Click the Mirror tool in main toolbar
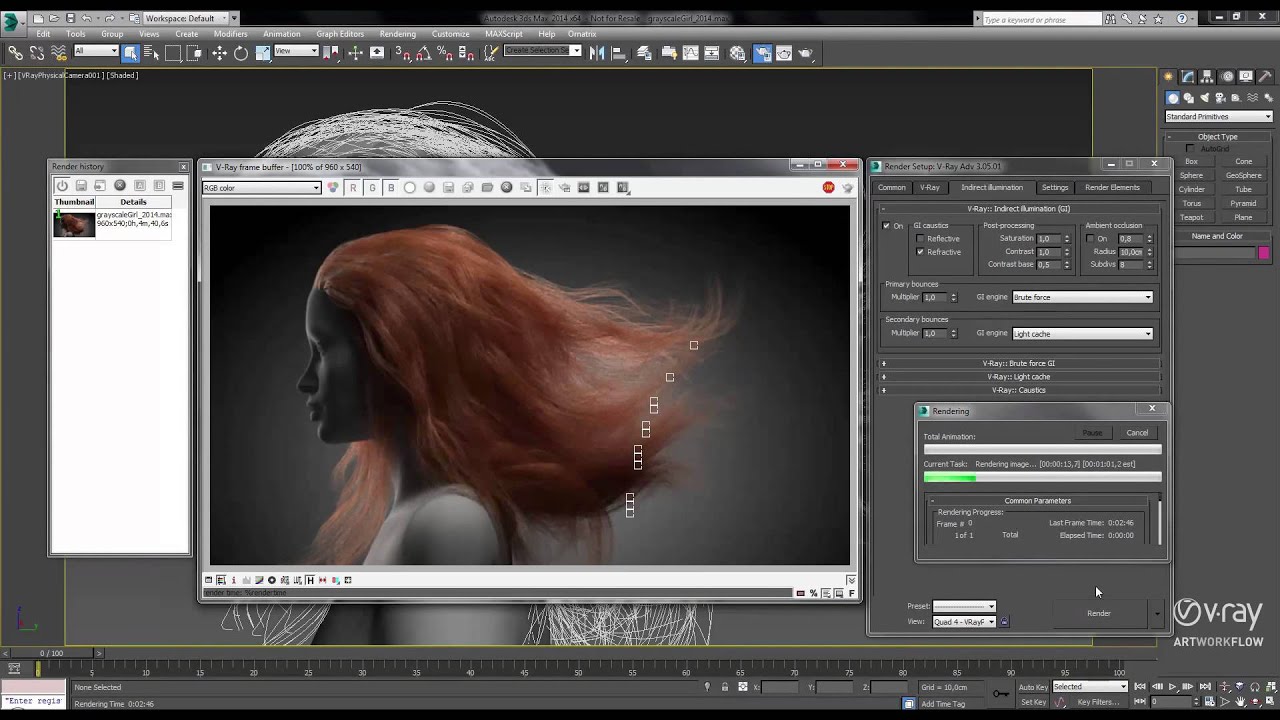Screen dimensions: 1280x720 pos(597,53)
